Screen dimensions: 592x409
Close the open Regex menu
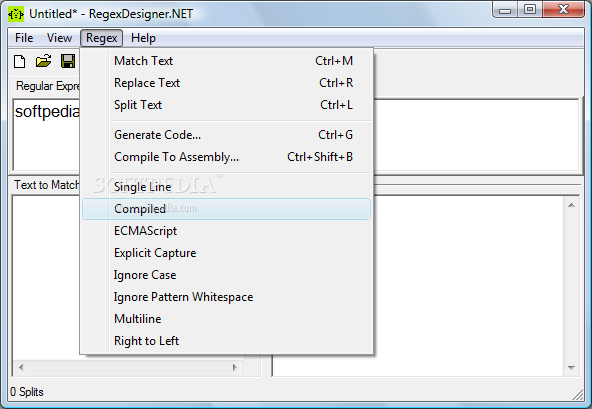coord(102,38)
